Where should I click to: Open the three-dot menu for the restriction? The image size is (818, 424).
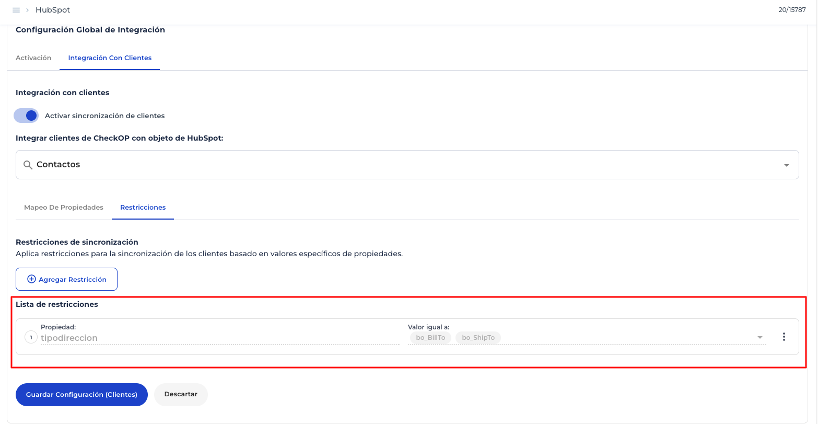[783, 337]
